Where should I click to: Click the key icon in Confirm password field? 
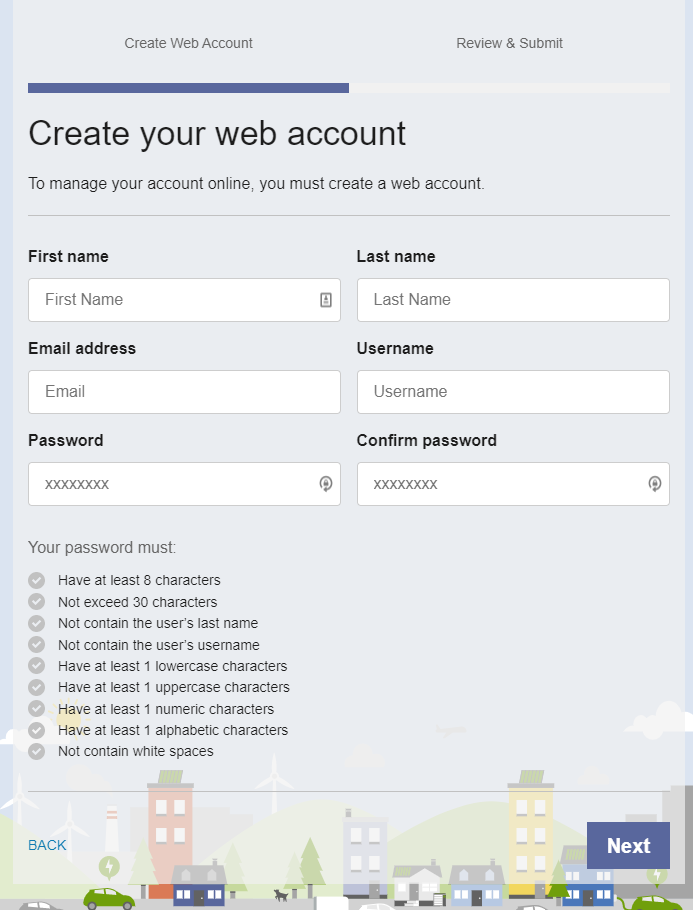tap(655, 484)
